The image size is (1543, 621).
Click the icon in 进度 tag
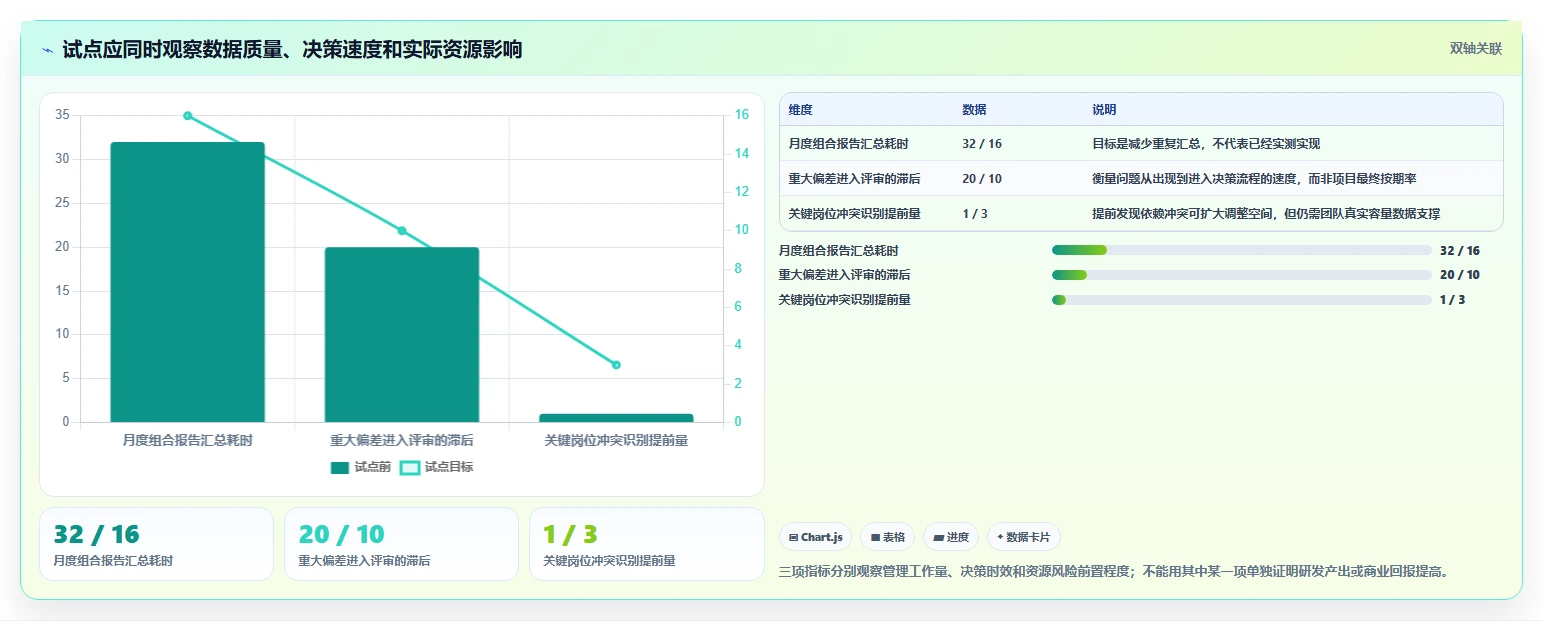(938, 538)
